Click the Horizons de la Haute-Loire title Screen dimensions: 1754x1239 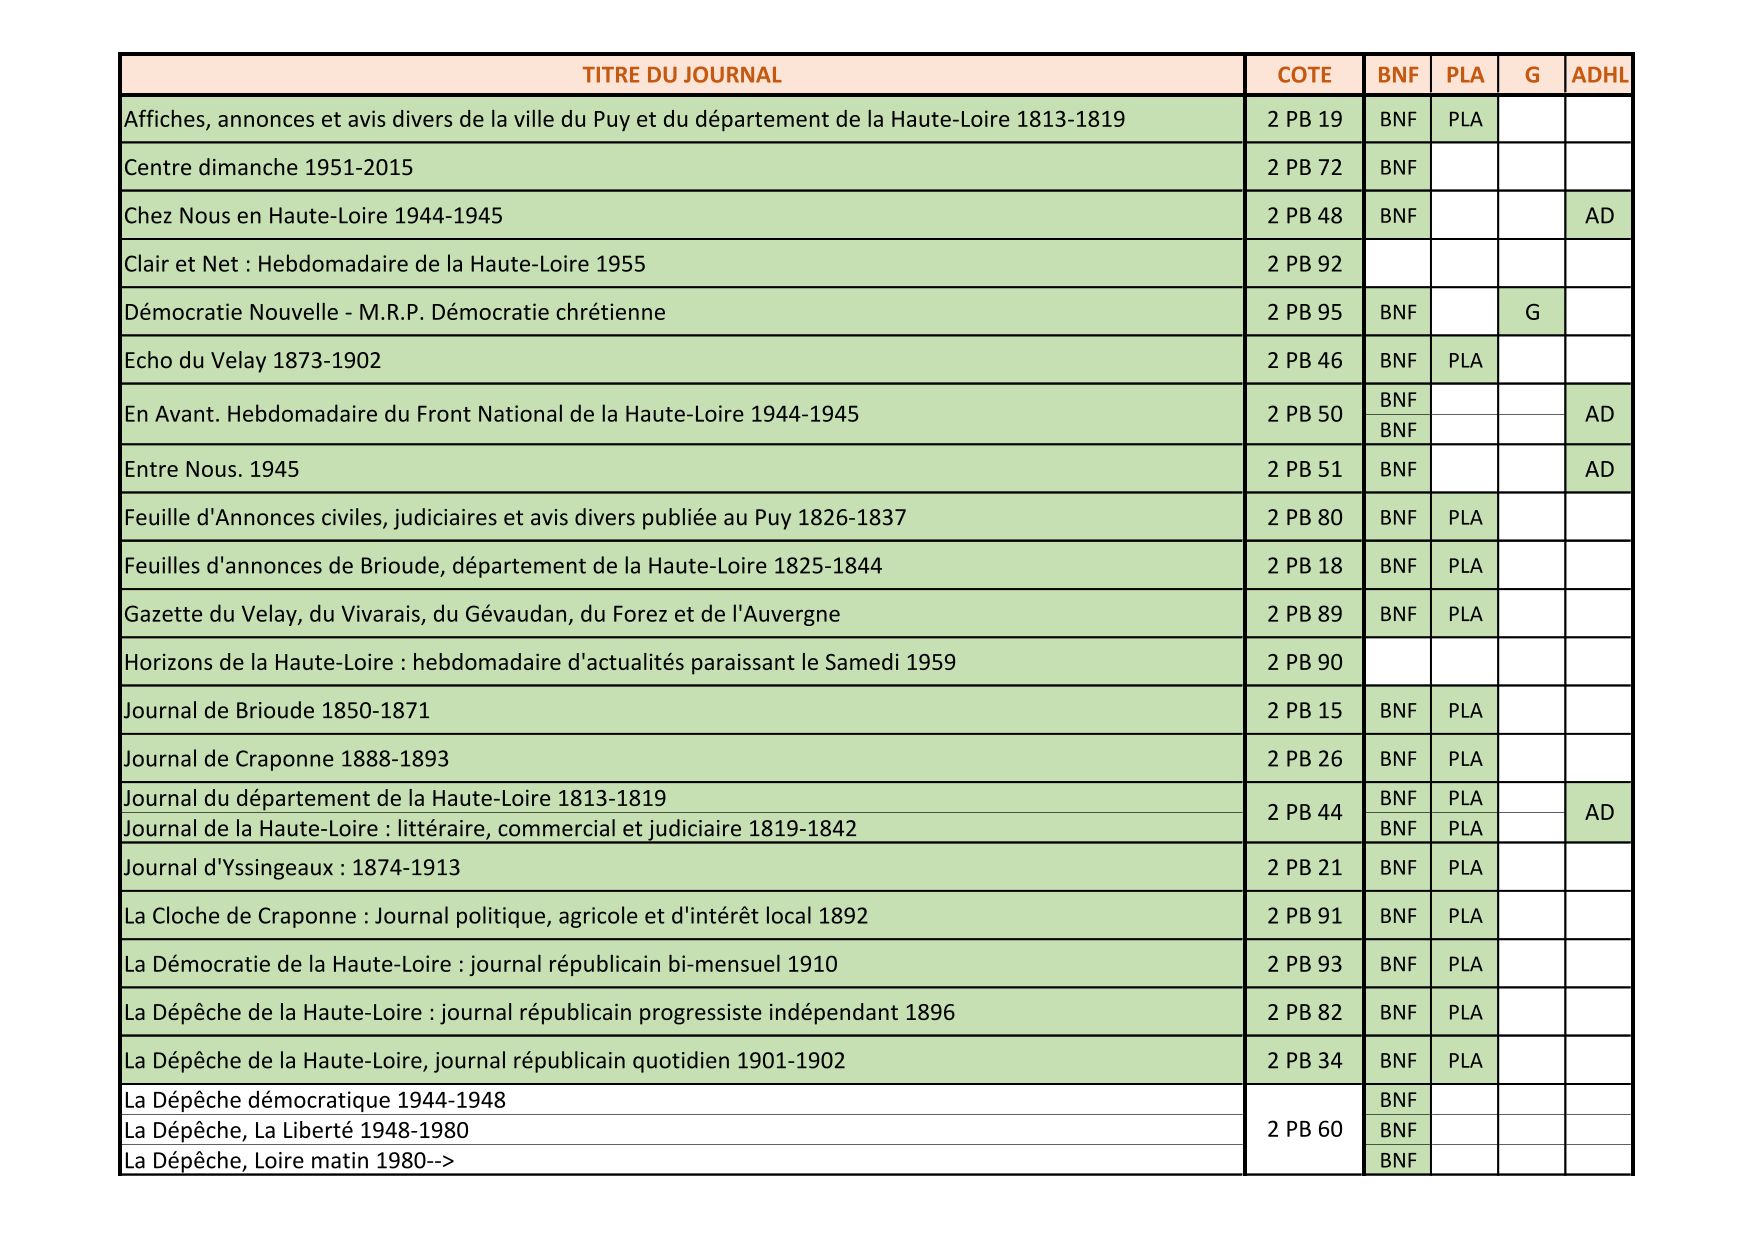pos(540,662)
